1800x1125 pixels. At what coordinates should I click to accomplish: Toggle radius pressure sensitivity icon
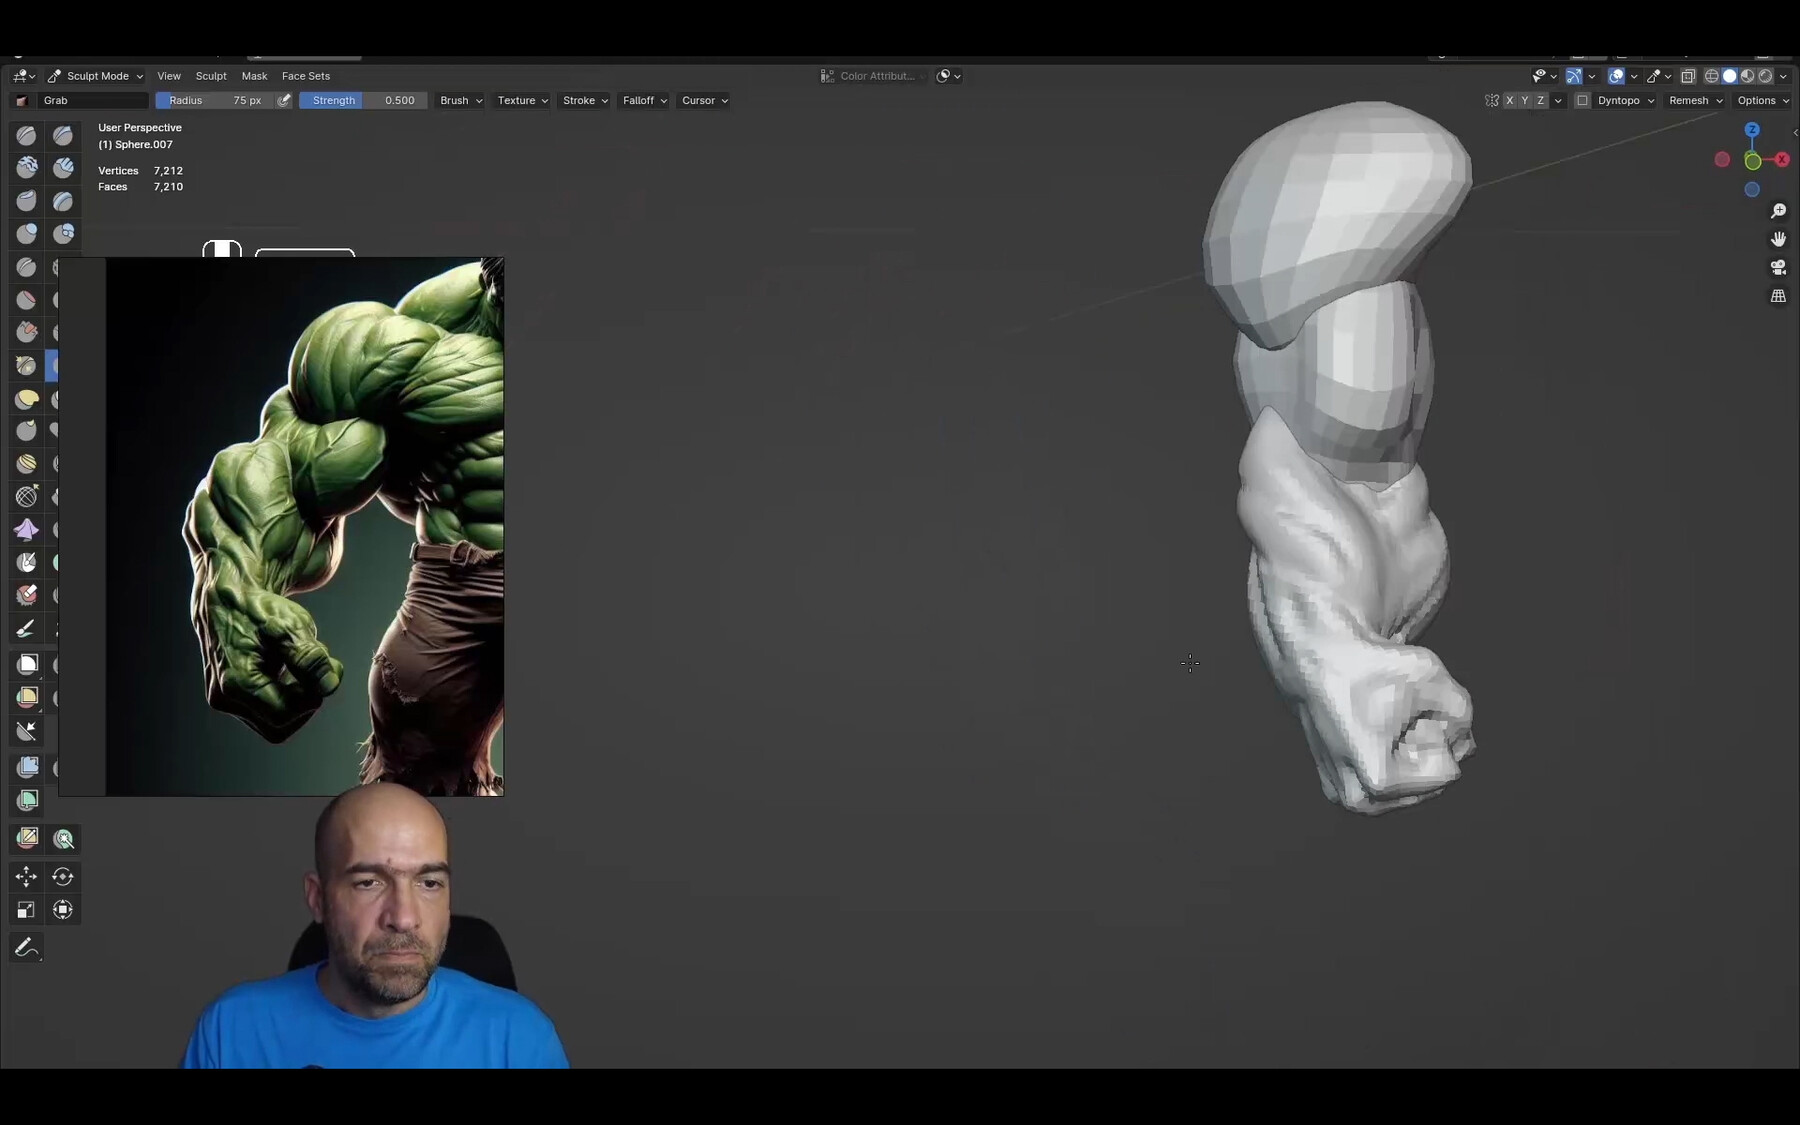284,101
